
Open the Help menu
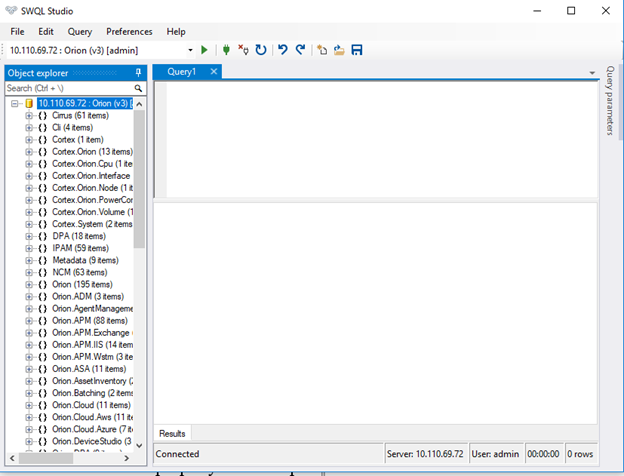coord(176,31)
